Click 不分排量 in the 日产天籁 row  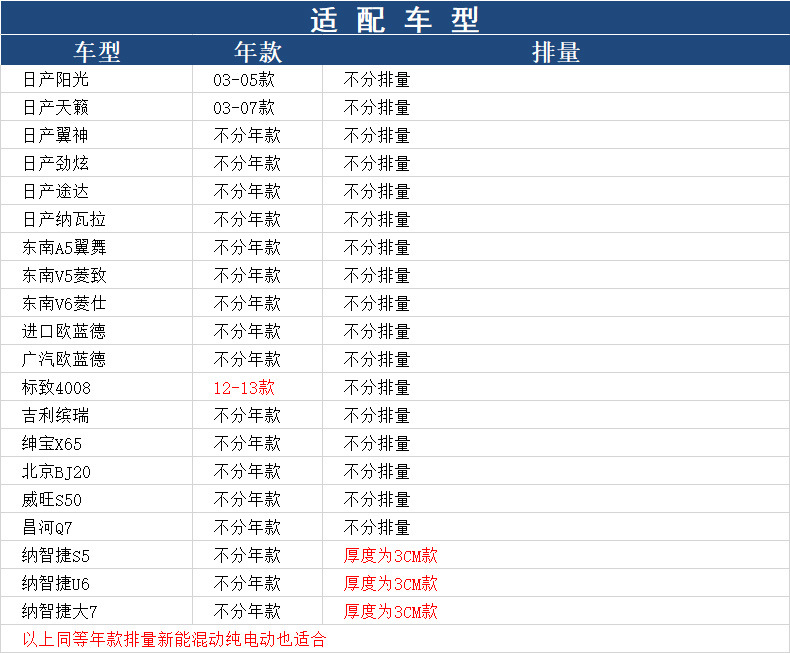coord(377,107)
